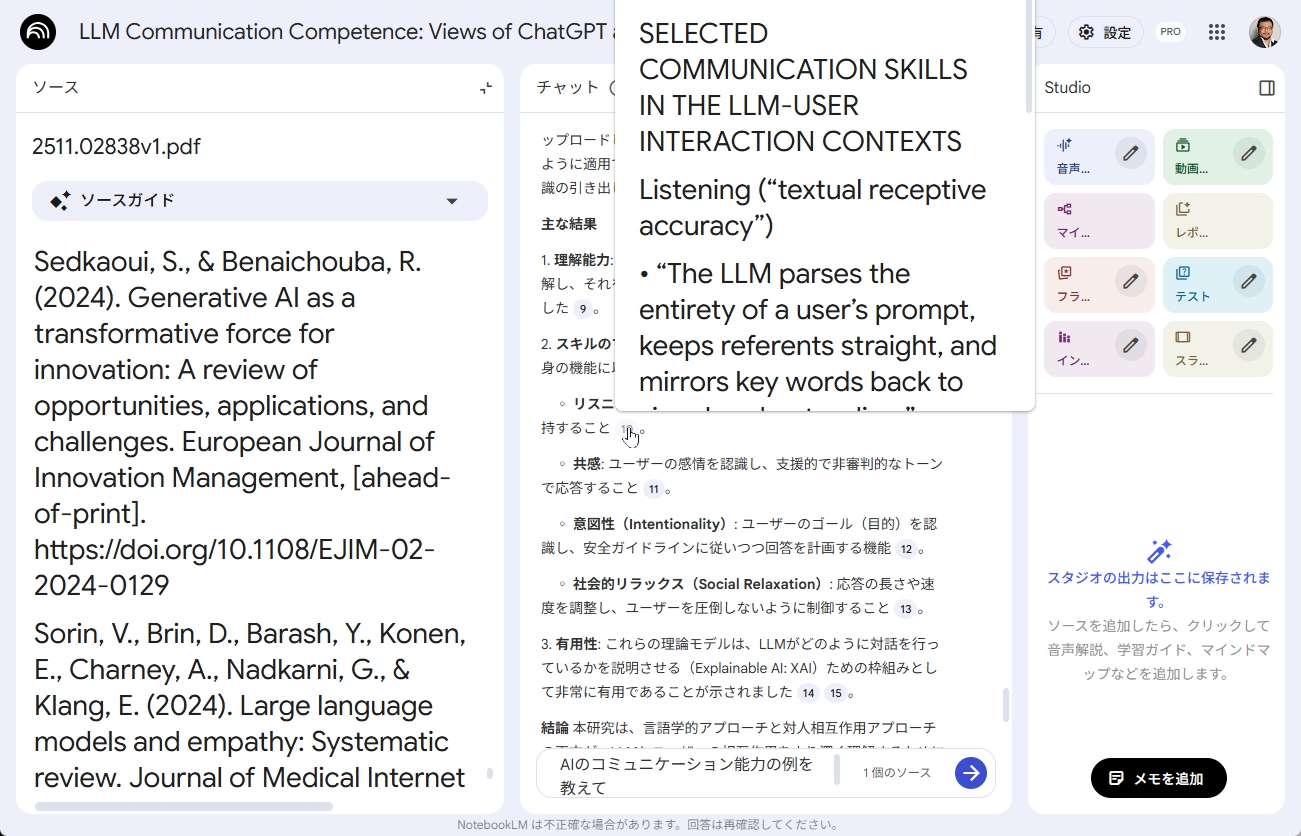Click the 主な結果 heading in chat
This screenshot has width=1301, height=836.
[569, 223]
